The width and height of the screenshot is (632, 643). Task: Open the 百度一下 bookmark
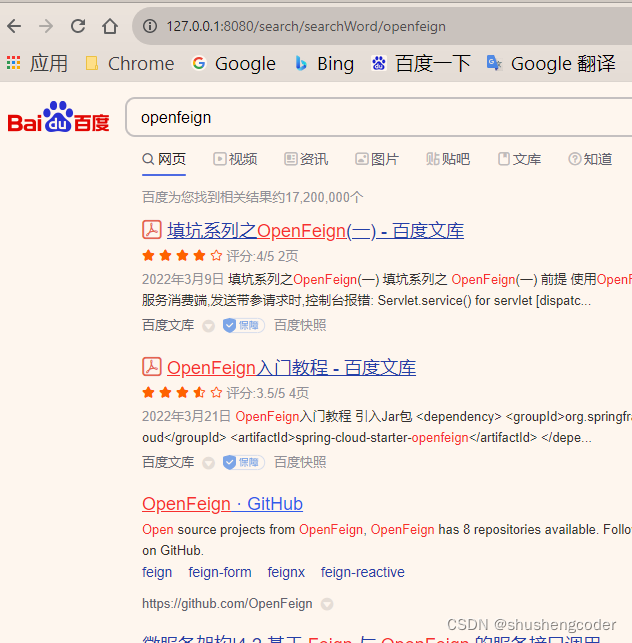pyautogui.click(x=421, y=64)
